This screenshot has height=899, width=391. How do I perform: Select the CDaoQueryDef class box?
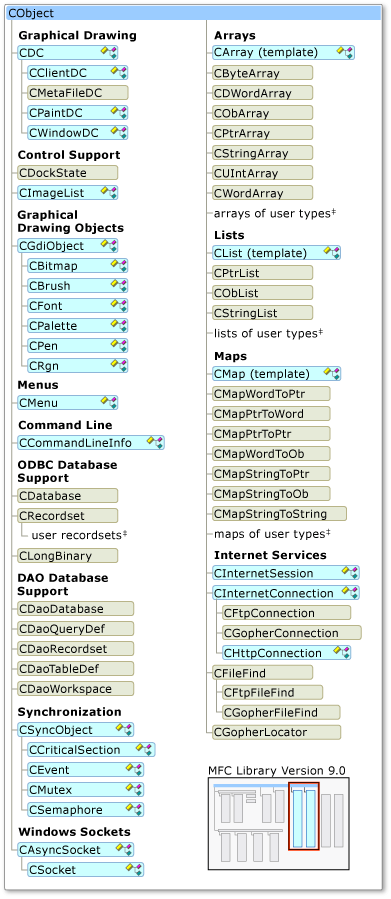click(x=76, y=628)
